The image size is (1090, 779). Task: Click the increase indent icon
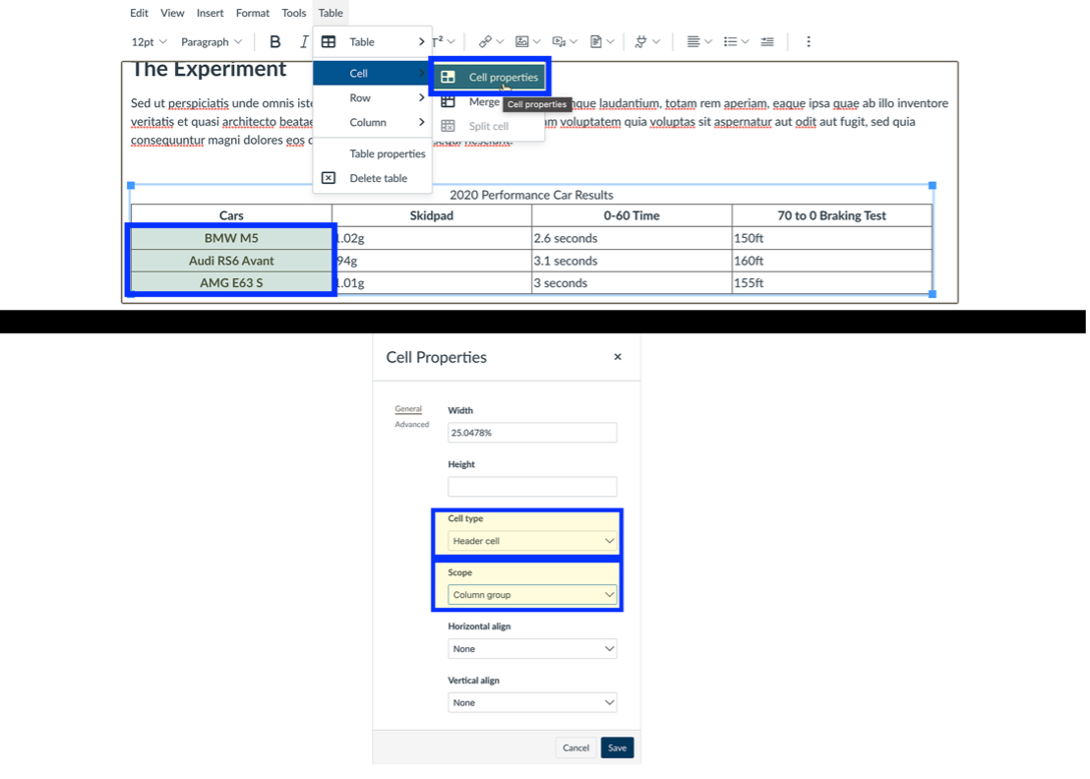[767, 42]
